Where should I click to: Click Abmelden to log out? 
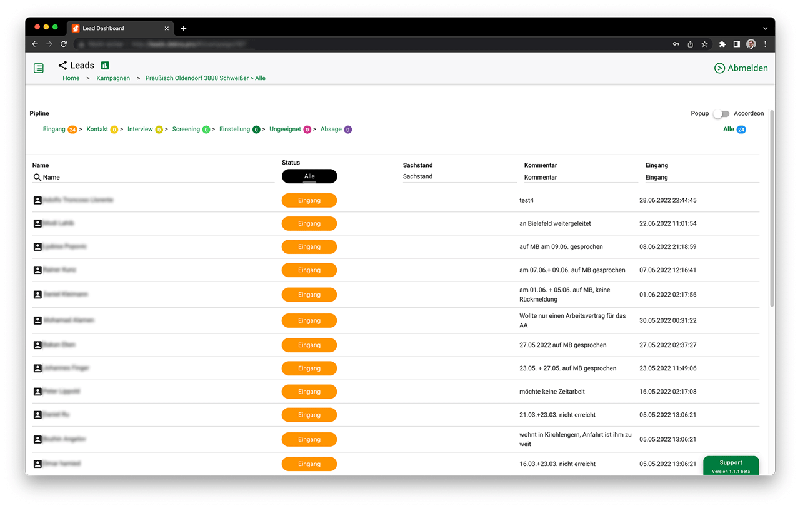point(741,68)
